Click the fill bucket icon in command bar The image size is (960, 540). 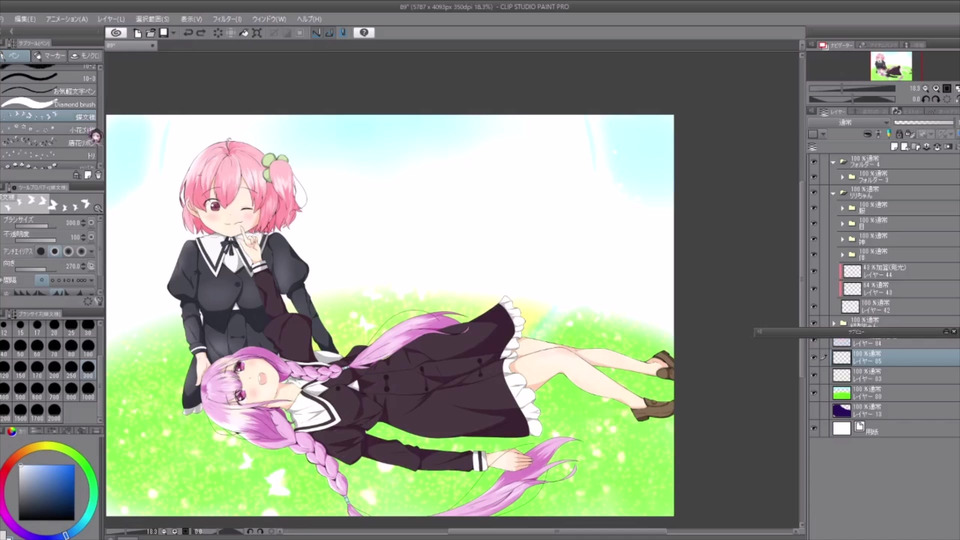pyautogui.click(x=244, y=33)
